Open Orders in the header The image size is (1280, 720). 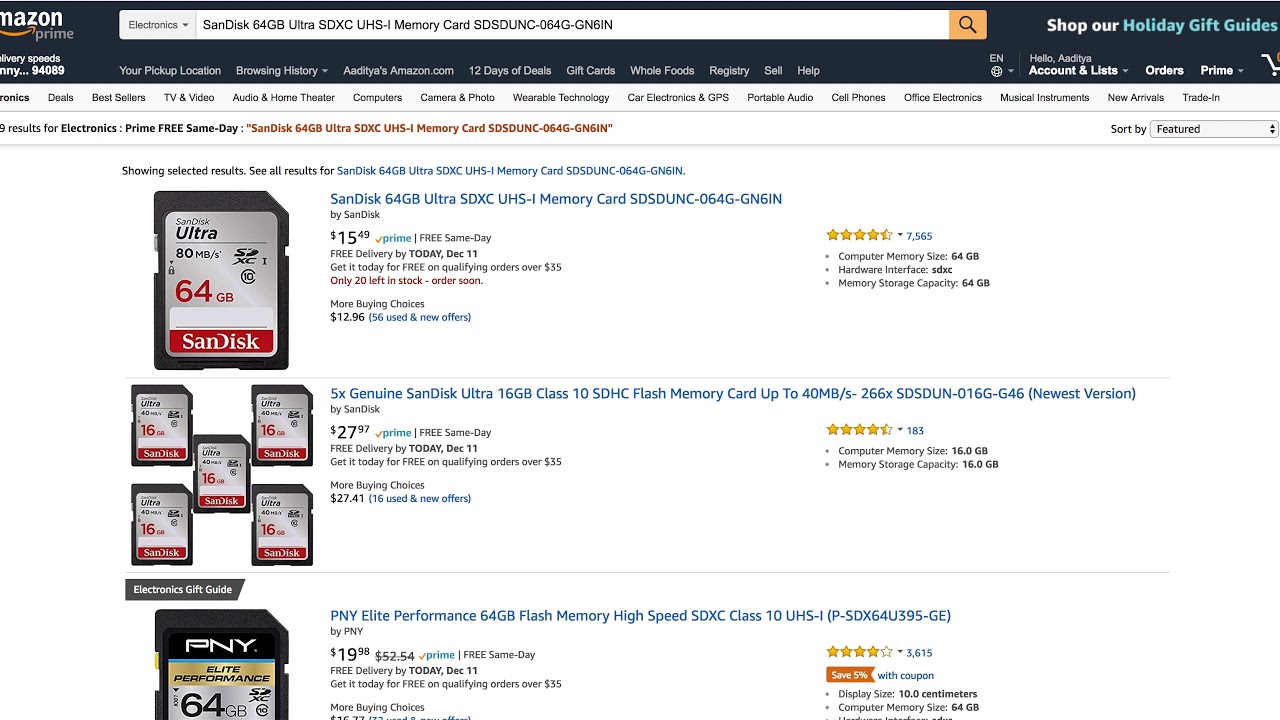[x=1164, y=71]
